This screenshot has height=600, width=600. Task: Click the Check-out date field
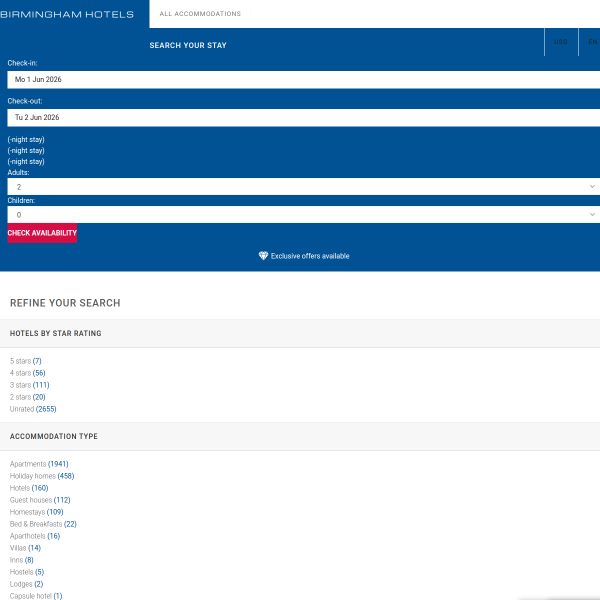(x=303, y=117)
